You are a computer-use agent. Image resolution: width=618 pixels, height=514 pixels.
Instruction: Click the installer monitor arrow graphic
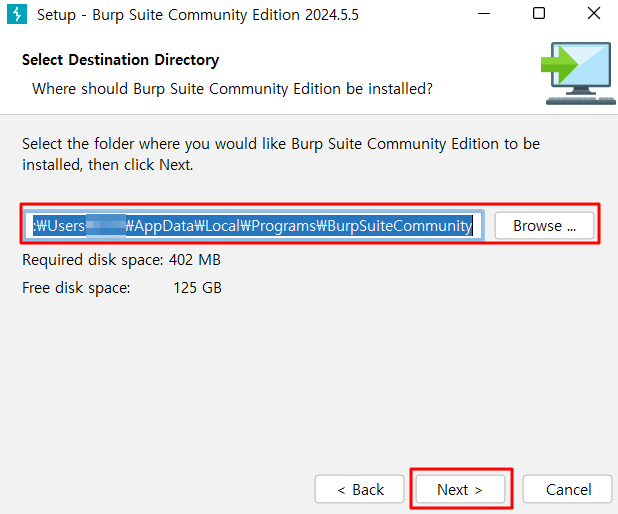pyautogui.click(x=578, y=73)
